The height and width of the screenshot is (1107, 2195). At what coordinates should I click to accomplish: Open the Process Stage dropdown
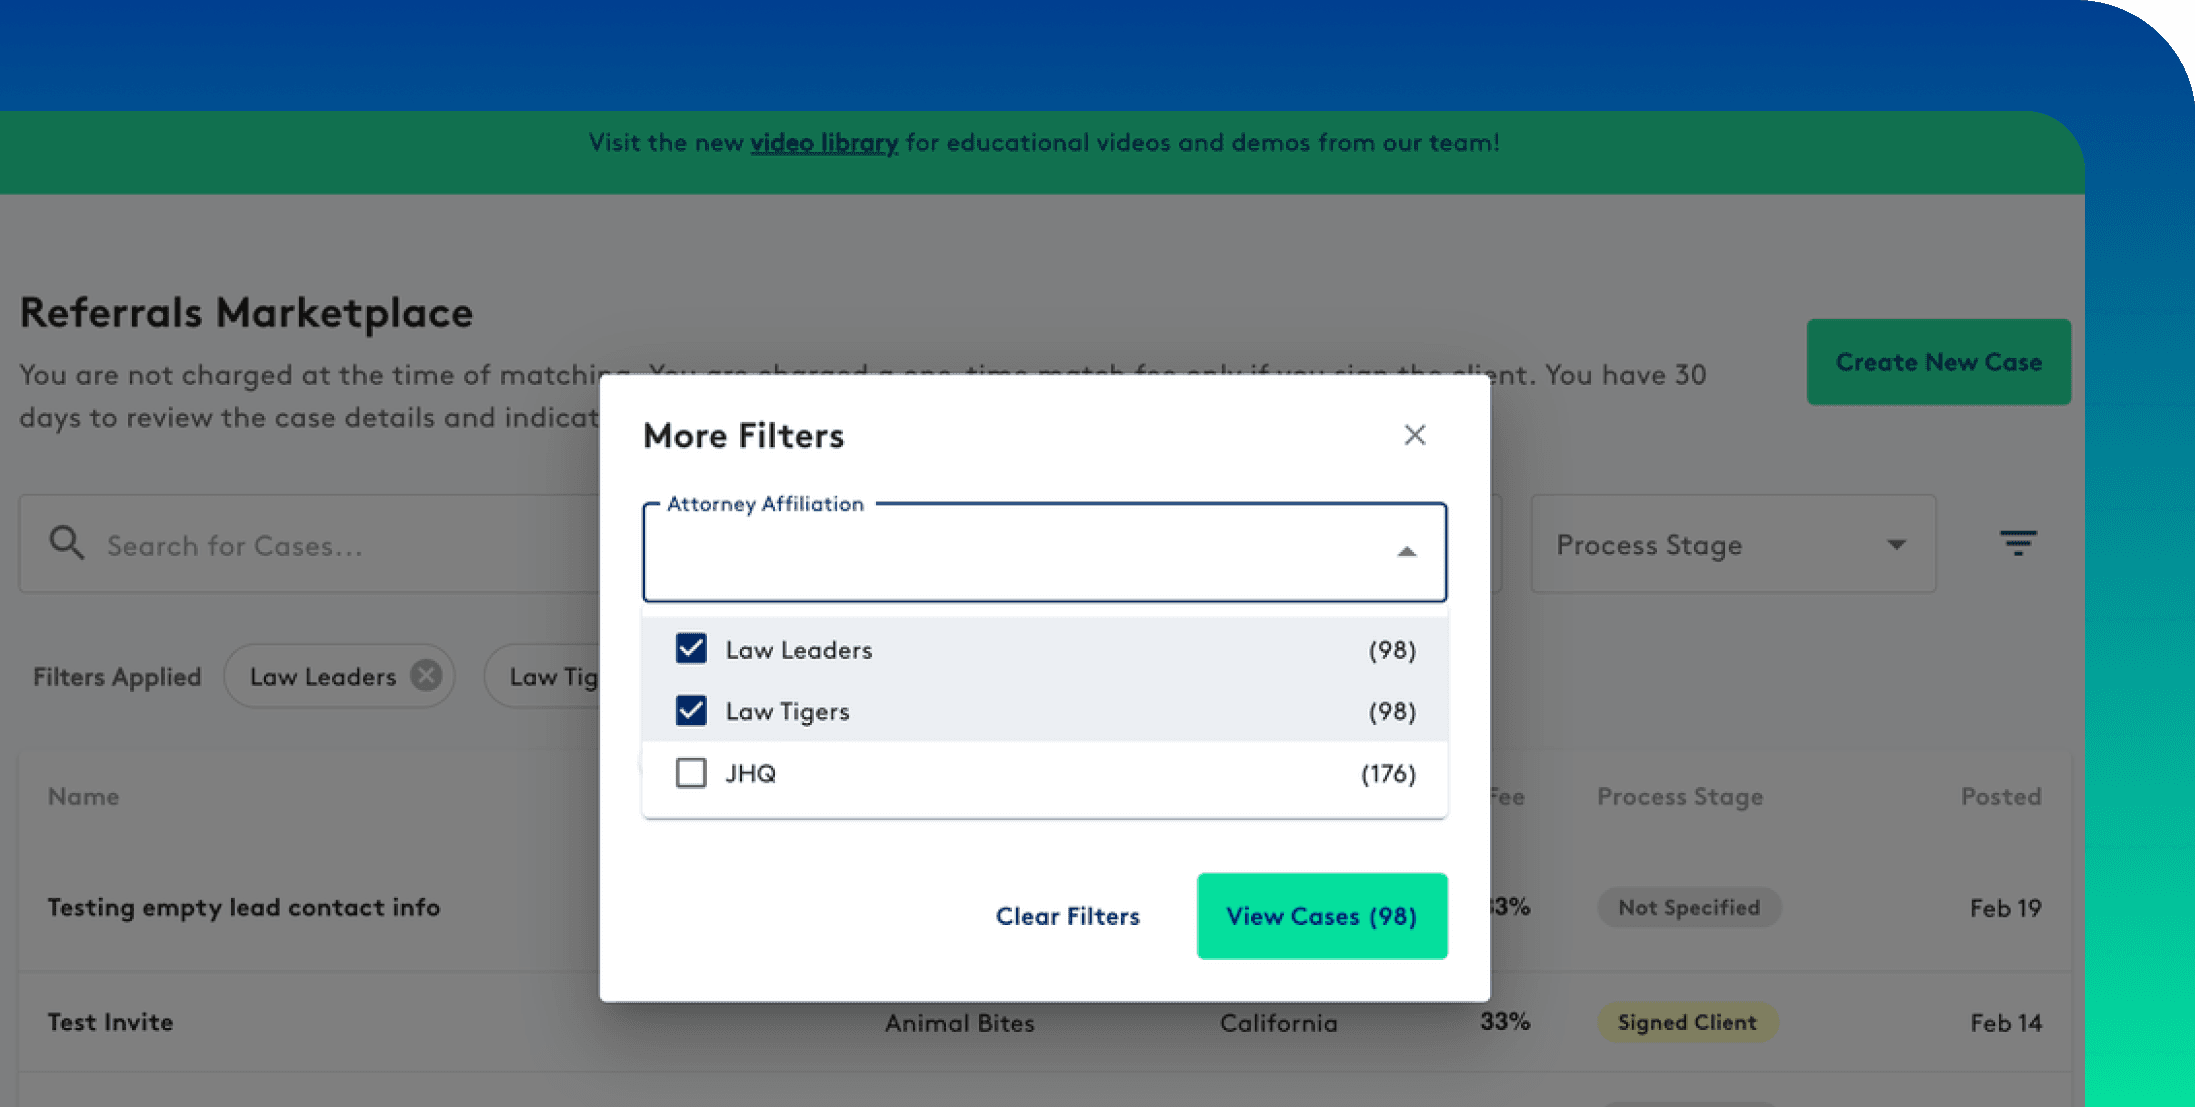point(1732,545)
